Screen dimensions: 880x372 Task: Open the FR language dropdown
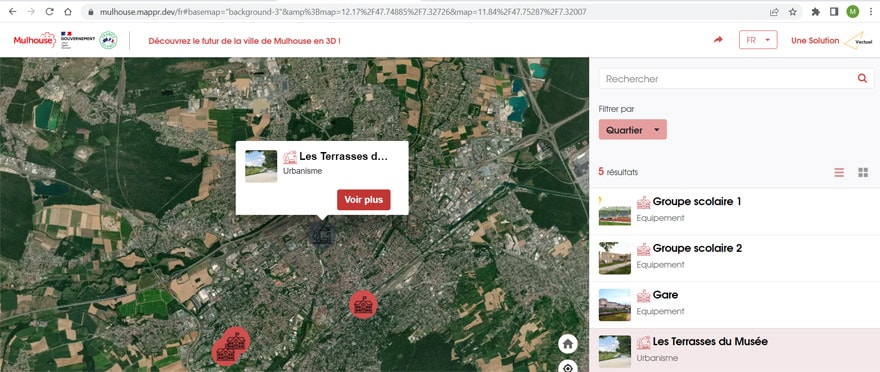[758, 40]
